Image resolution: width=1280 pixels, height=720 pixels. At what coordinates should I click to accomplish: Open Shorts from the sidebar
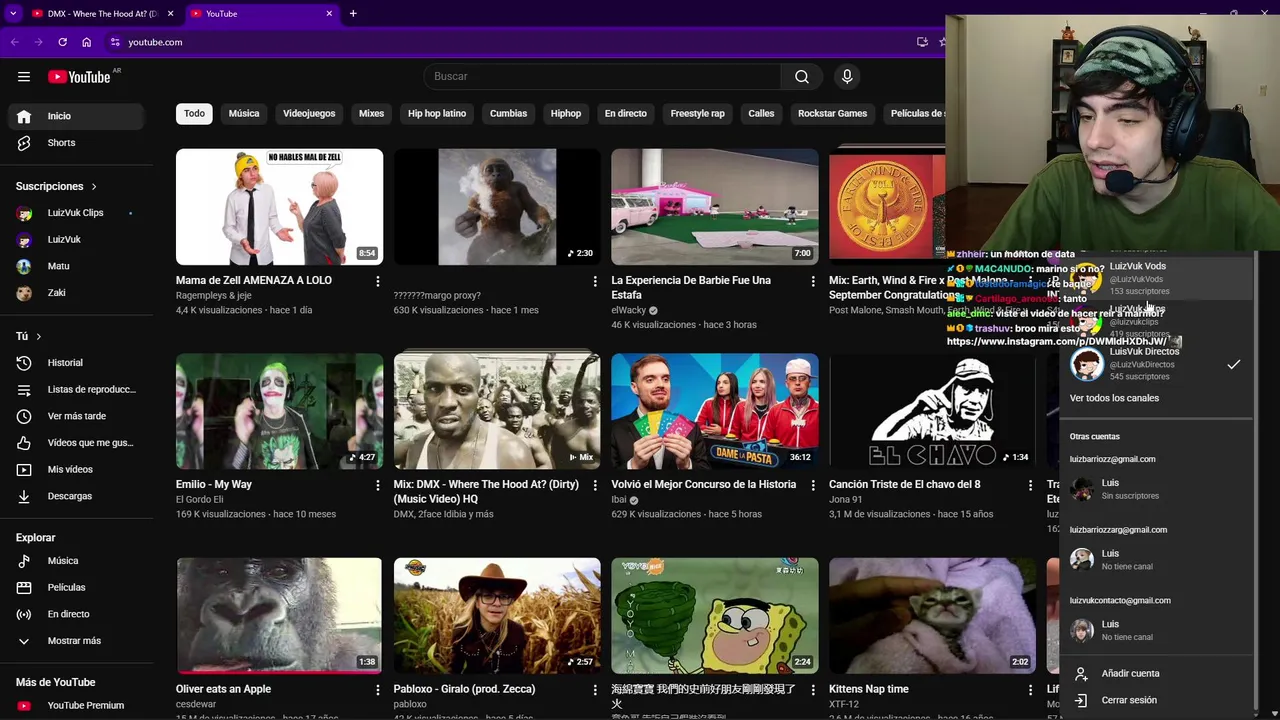point(76,143)
